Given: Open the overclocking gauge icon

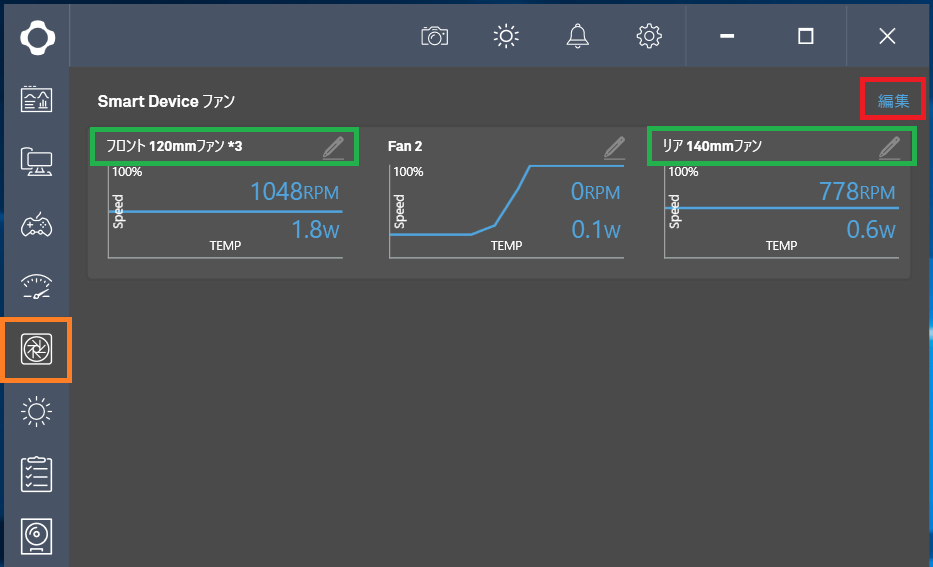Looking at the screenshot, I should click(x=37, y=287).
